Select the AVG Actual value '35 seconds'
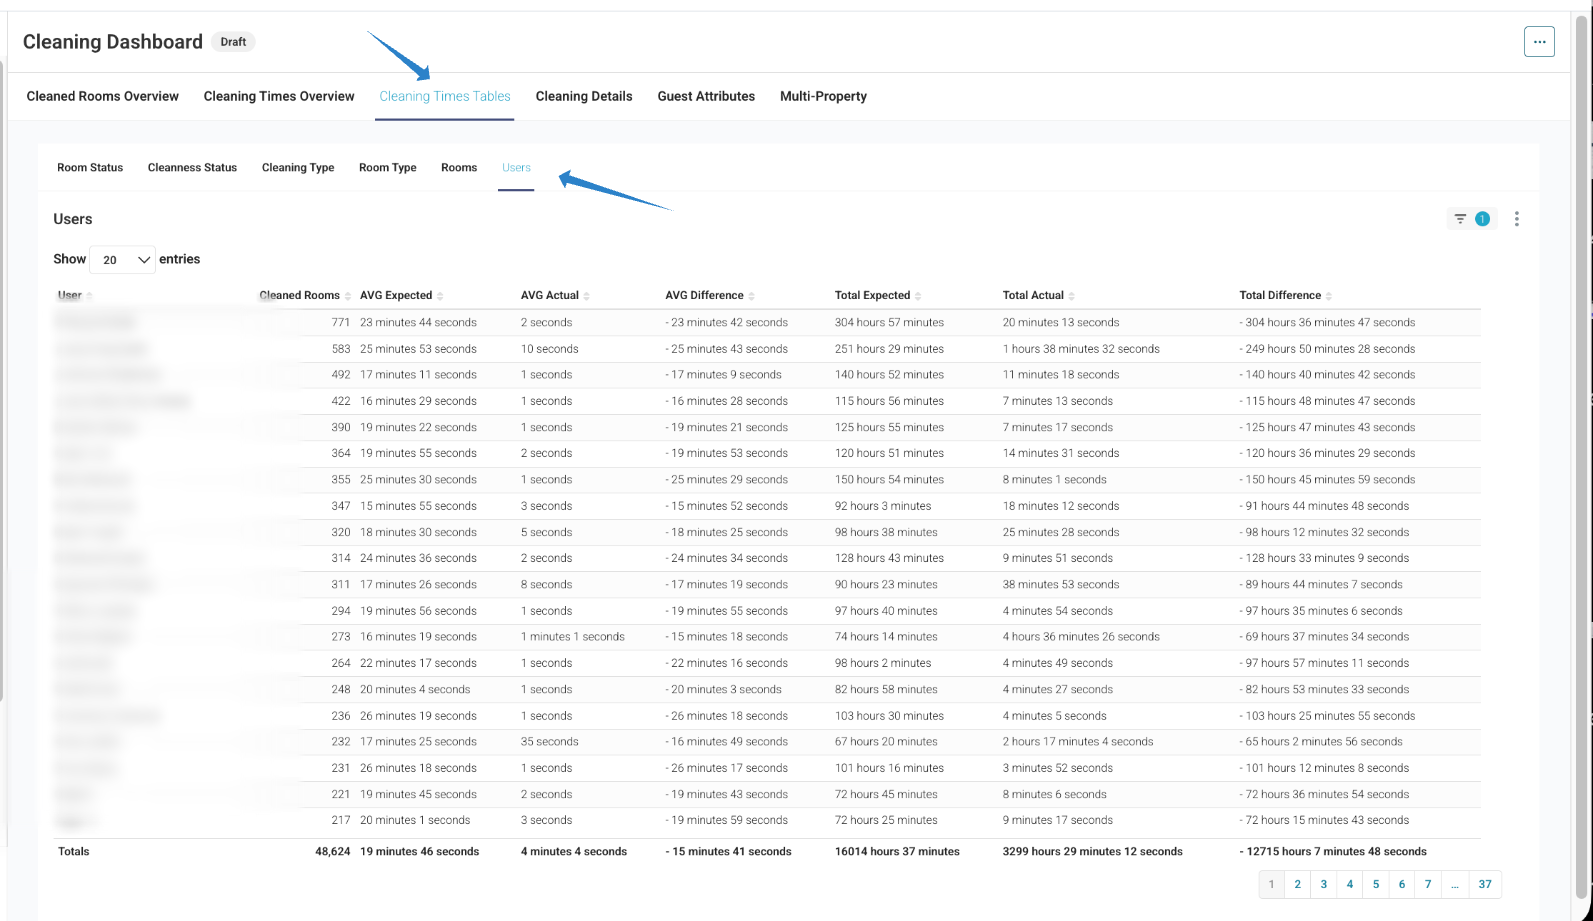1593x921 pixels. 550,742
